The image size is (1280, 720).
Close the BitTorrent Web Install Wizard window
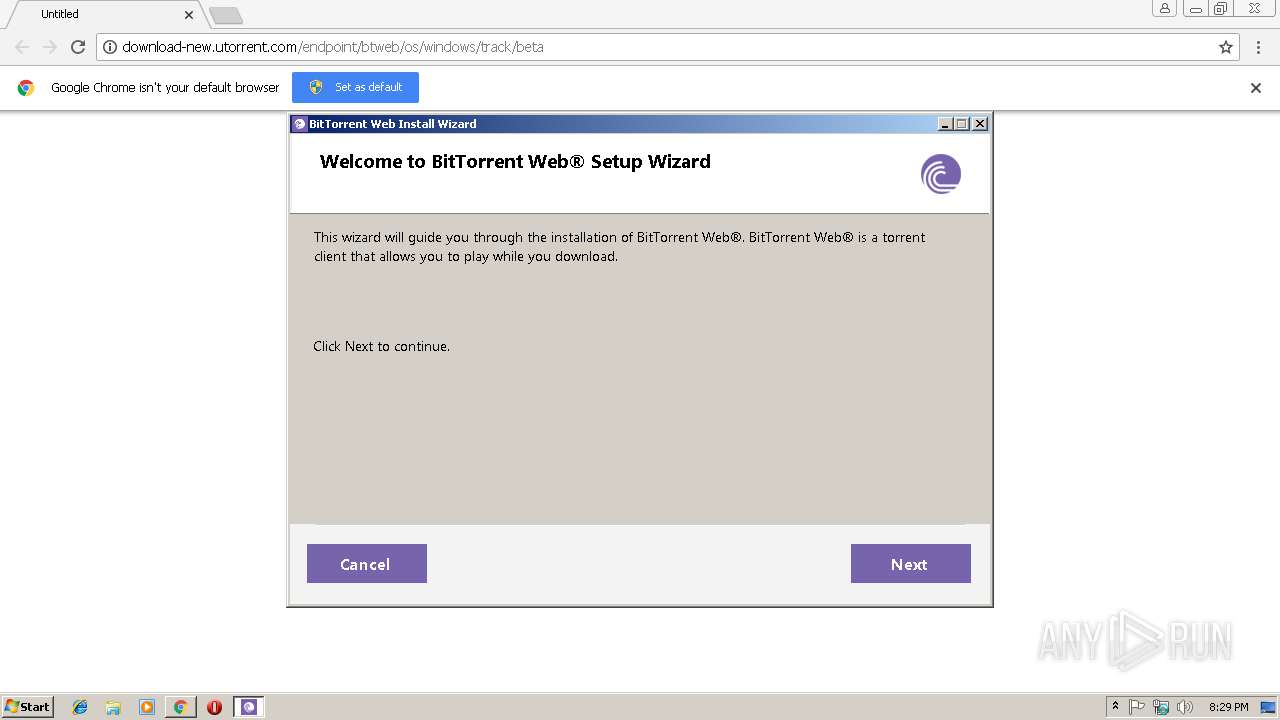tap(980, 124)
